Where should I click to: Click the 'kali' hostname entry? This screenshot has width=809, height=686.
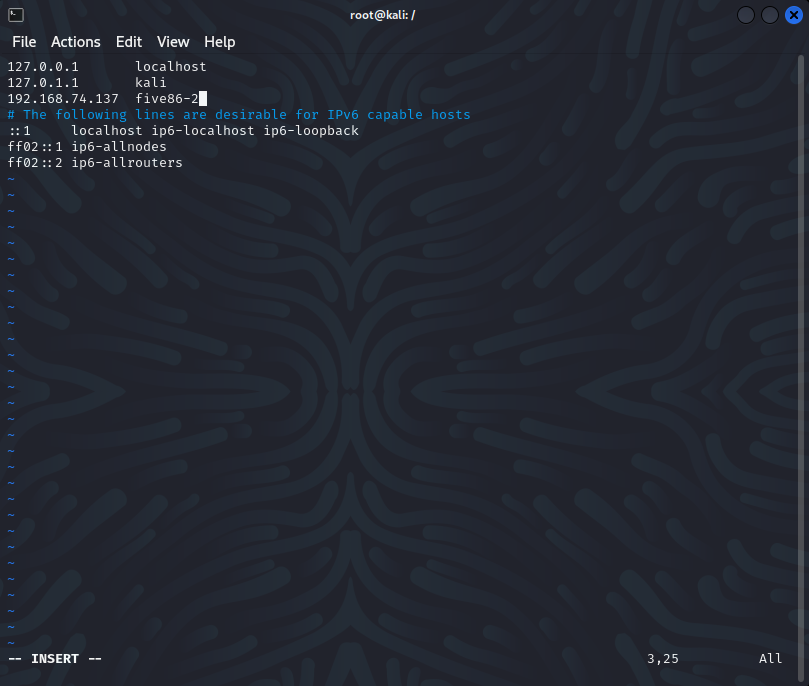tap(151, 83)
